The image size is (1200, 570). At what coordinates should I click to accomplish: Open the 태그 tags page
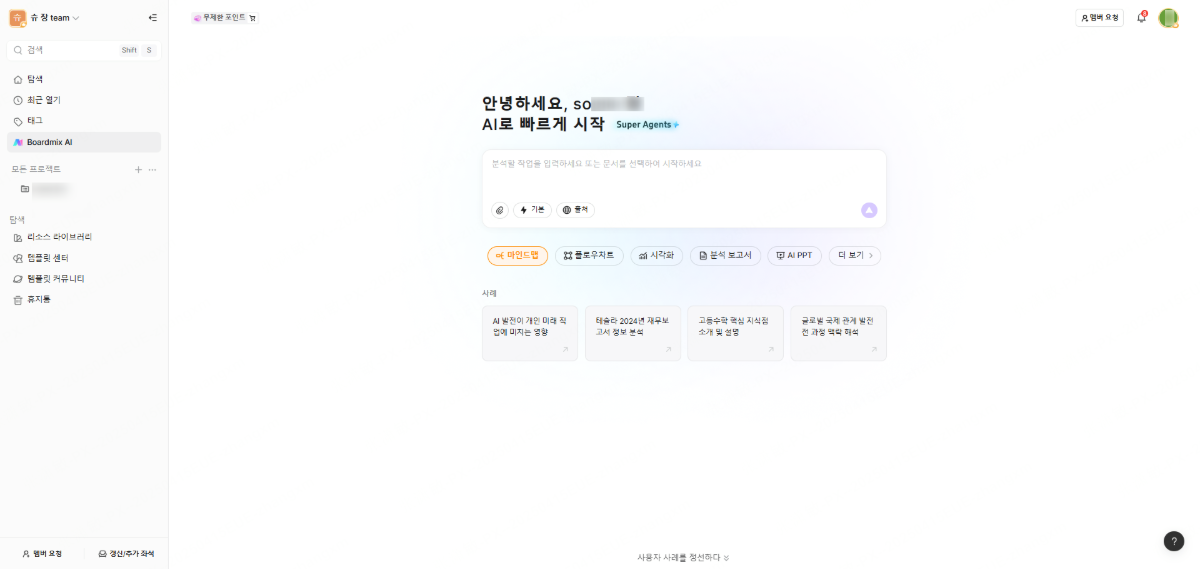tap(84, 121)
